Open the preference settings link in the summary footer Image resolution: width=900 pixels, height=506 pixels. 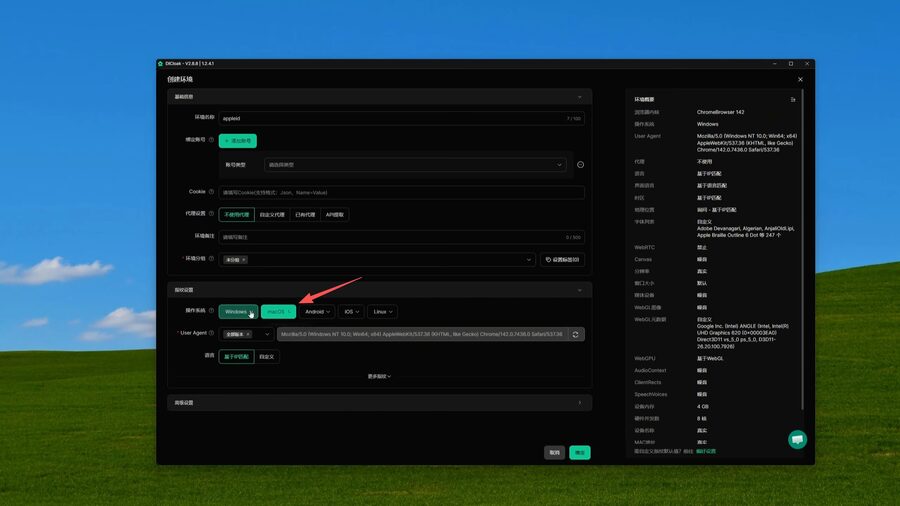(705, 451)
